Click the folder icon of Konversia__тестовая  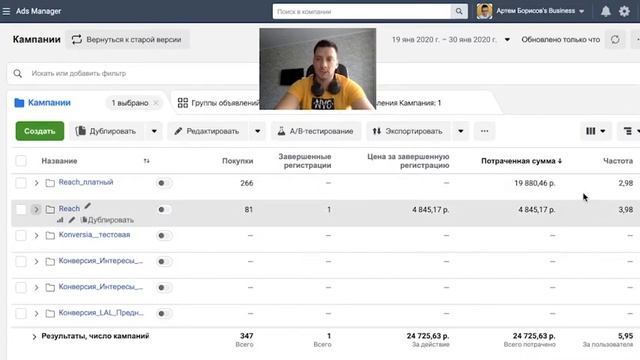(x=50, y=236)
